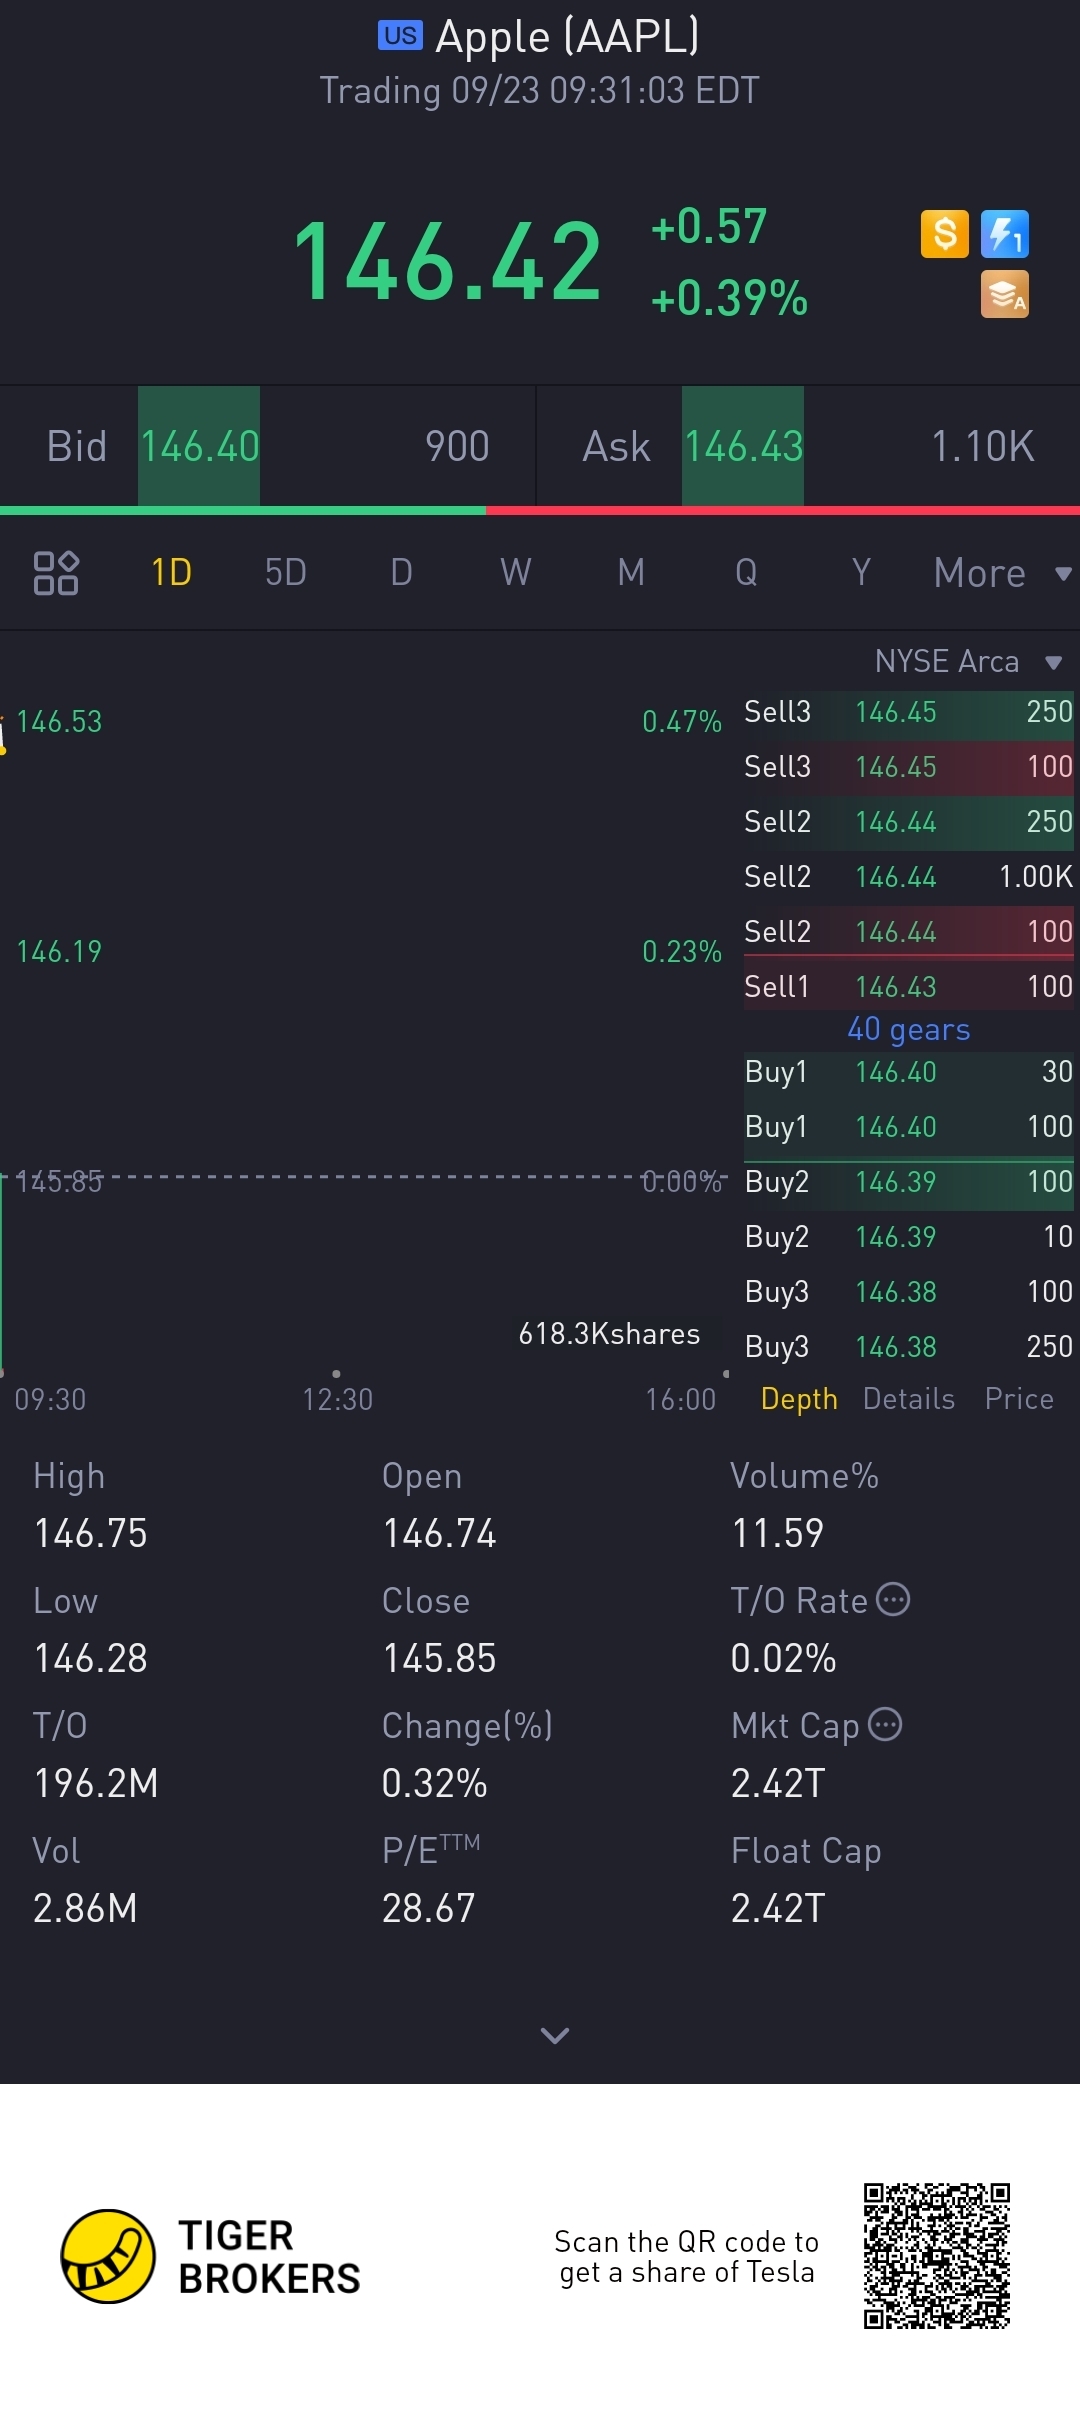Select the 1D chart tab
Screen dimensions: 1080x2429
point(171,573)
